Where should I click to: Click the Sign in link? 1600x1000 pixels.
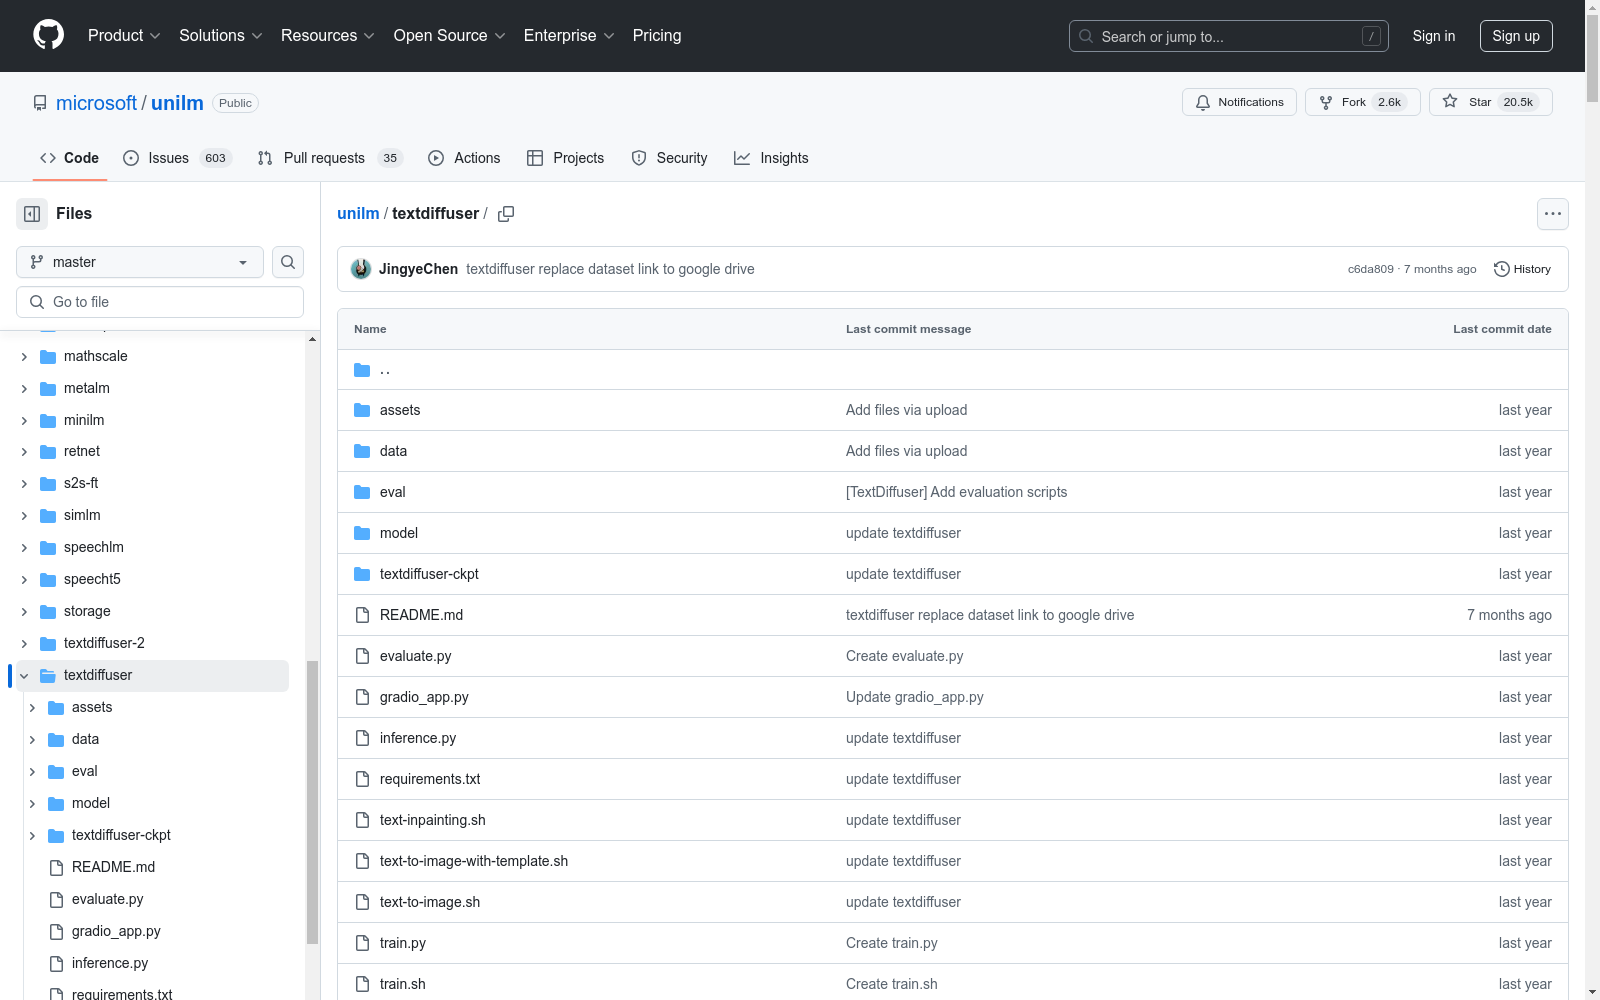(x=1434, y=36)
